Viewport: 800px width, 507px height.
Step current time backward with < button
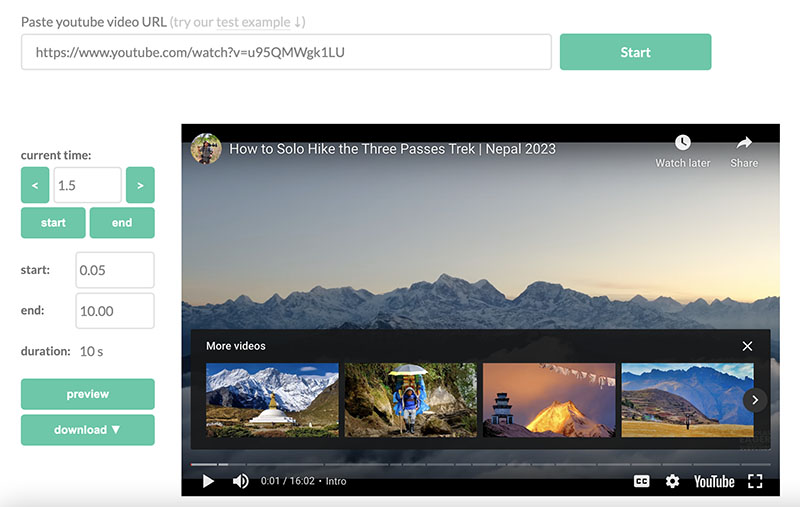(x=35, y=185)
